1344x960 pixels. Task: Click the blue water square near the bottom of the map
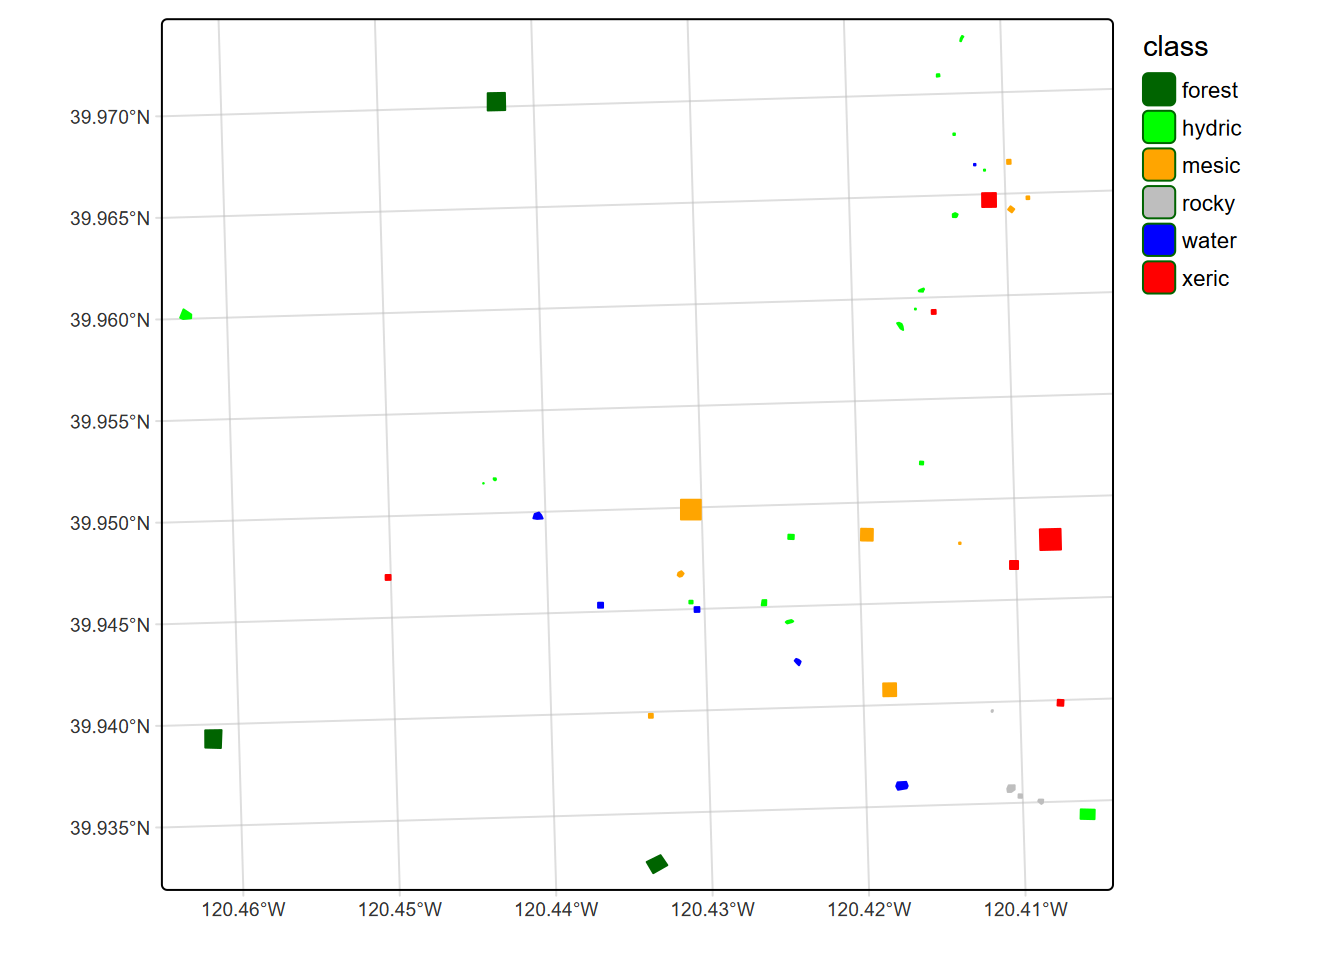click(x=903, y=786)
